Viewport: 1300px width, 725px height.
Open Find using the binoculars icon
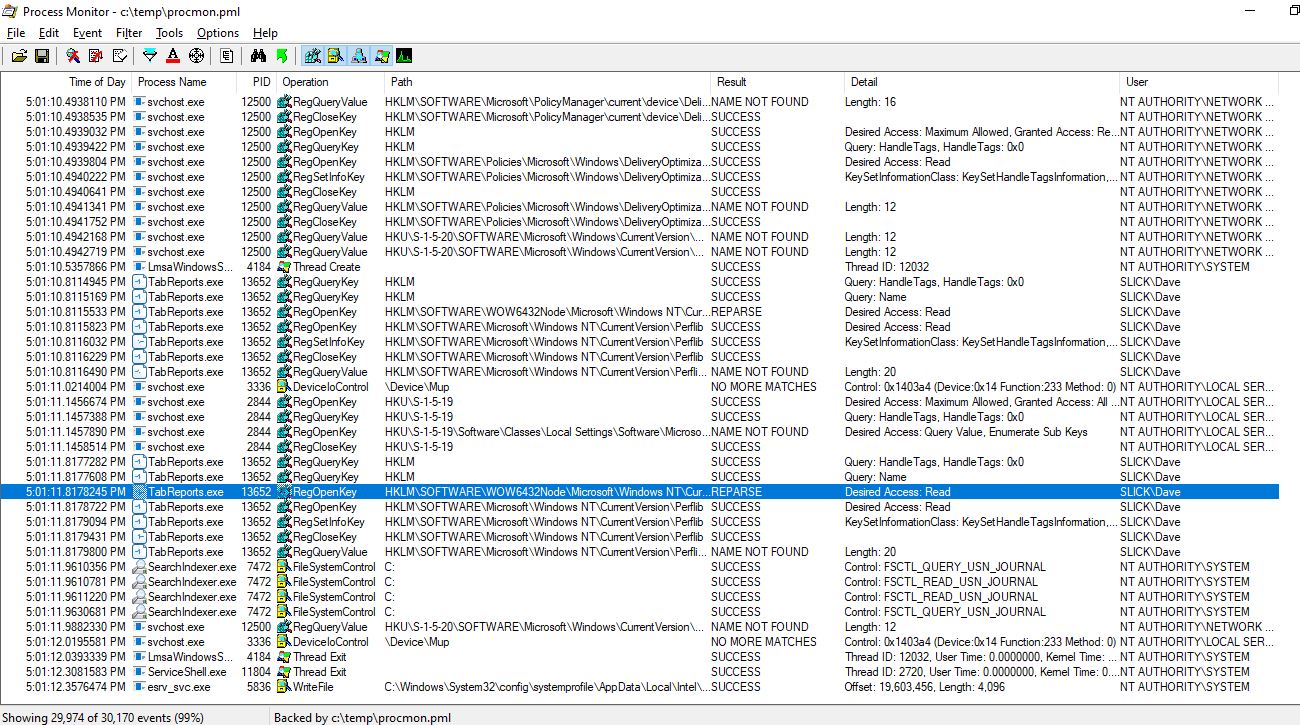(258, 56)
